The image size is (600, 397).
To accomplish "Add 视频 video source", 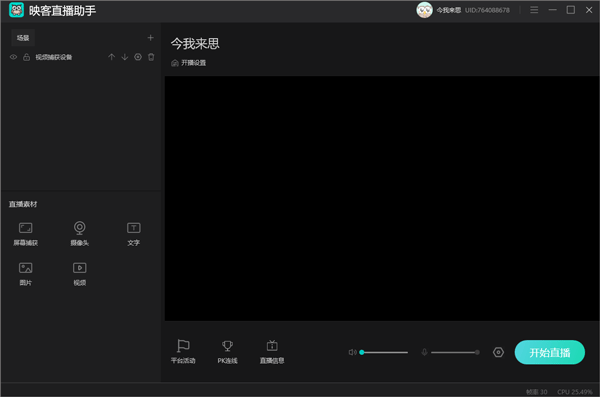I will coord(80,274).
